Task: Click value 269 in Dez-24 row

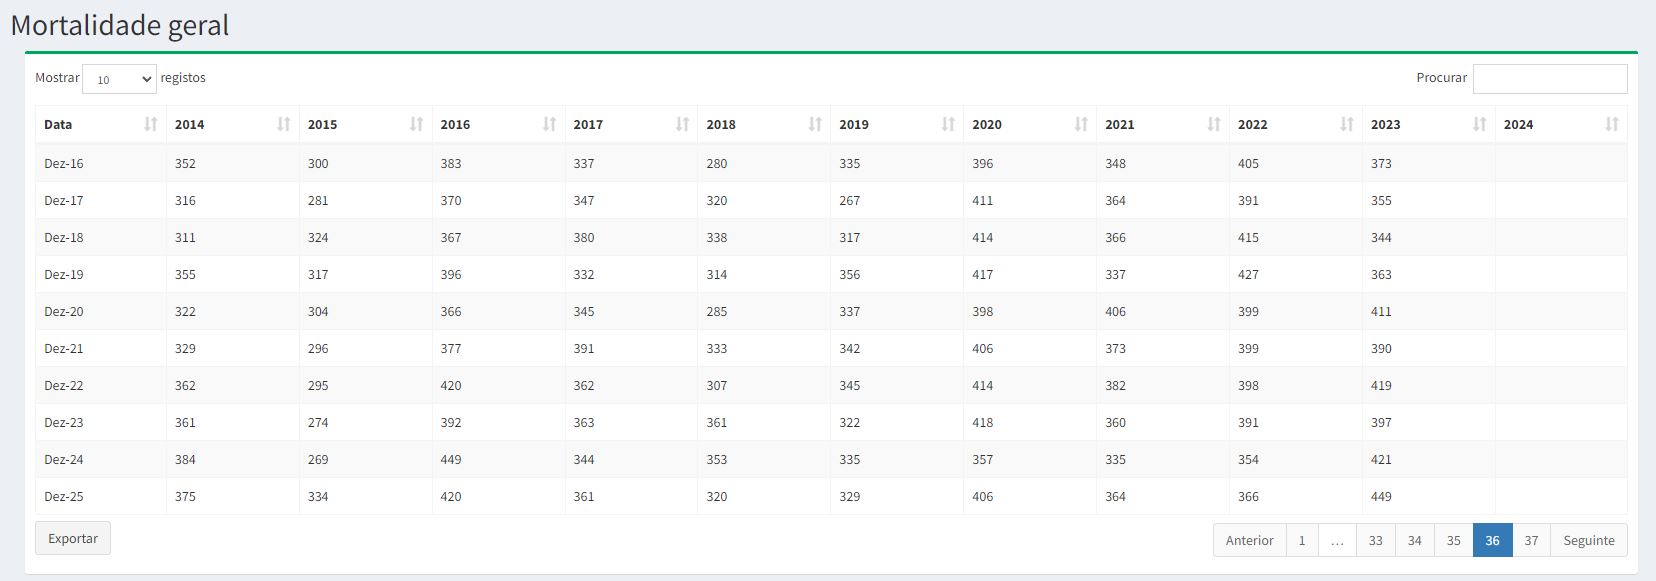Action: [318, 459]
